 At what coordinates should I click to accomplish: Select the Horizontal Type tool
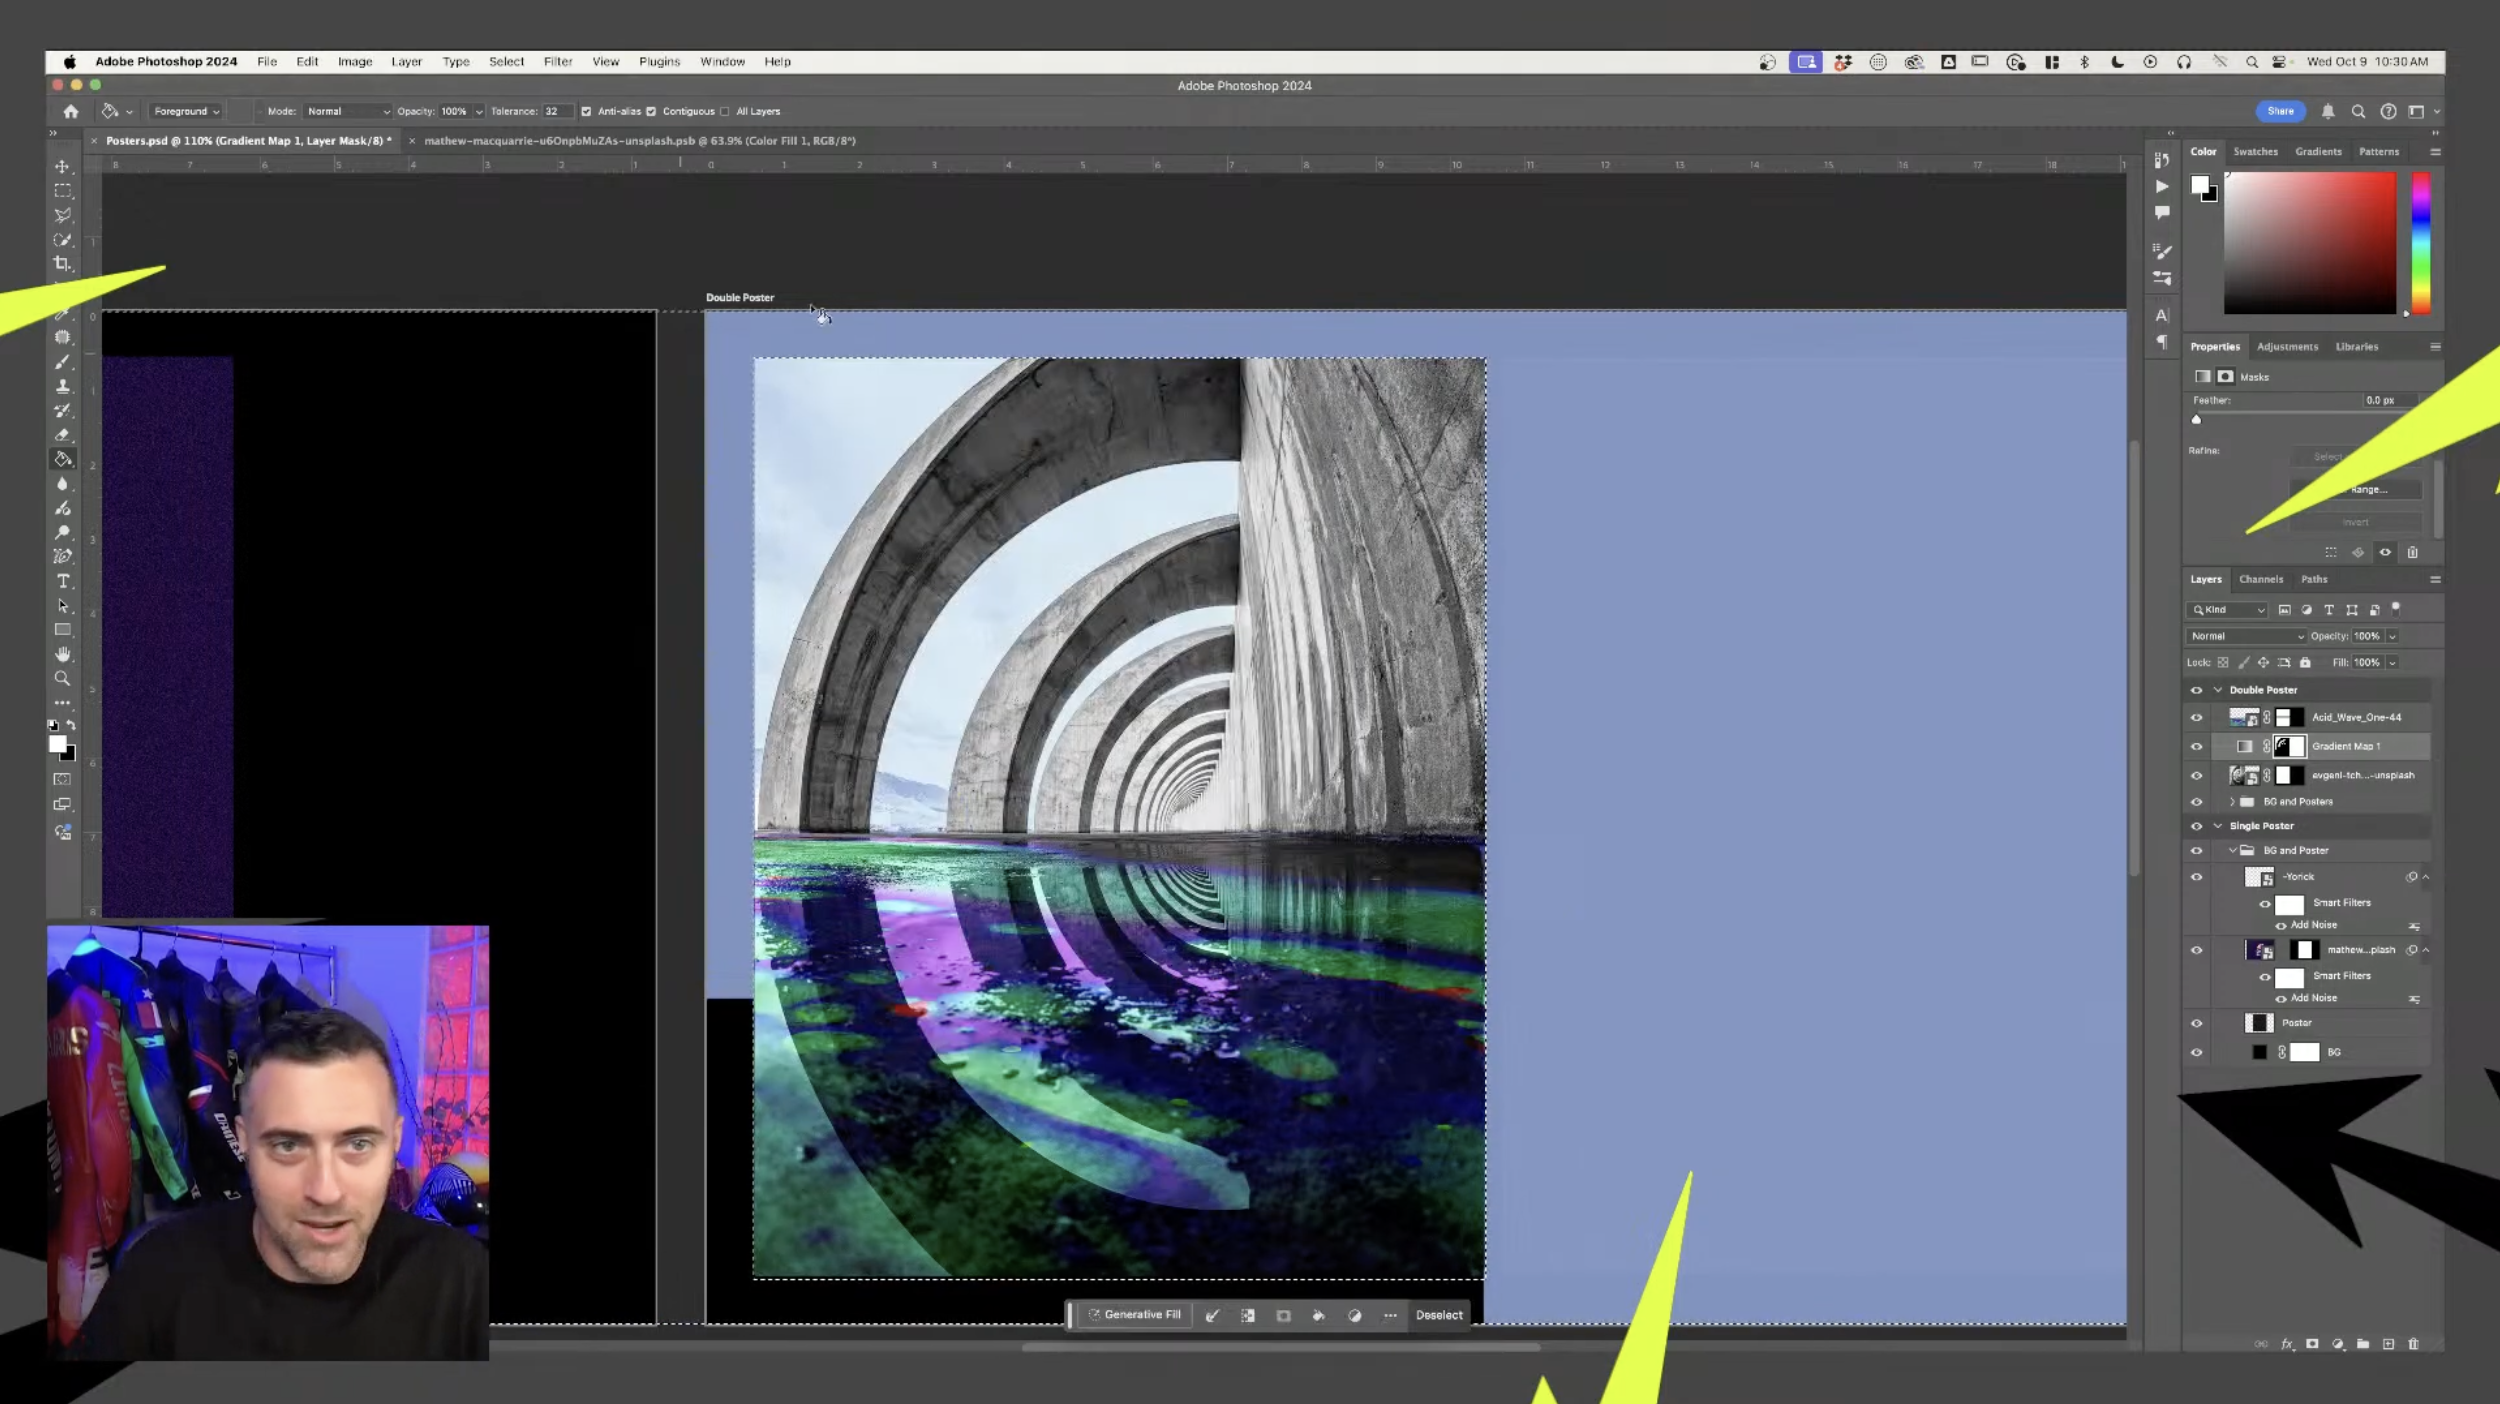[x=62, y=581]
